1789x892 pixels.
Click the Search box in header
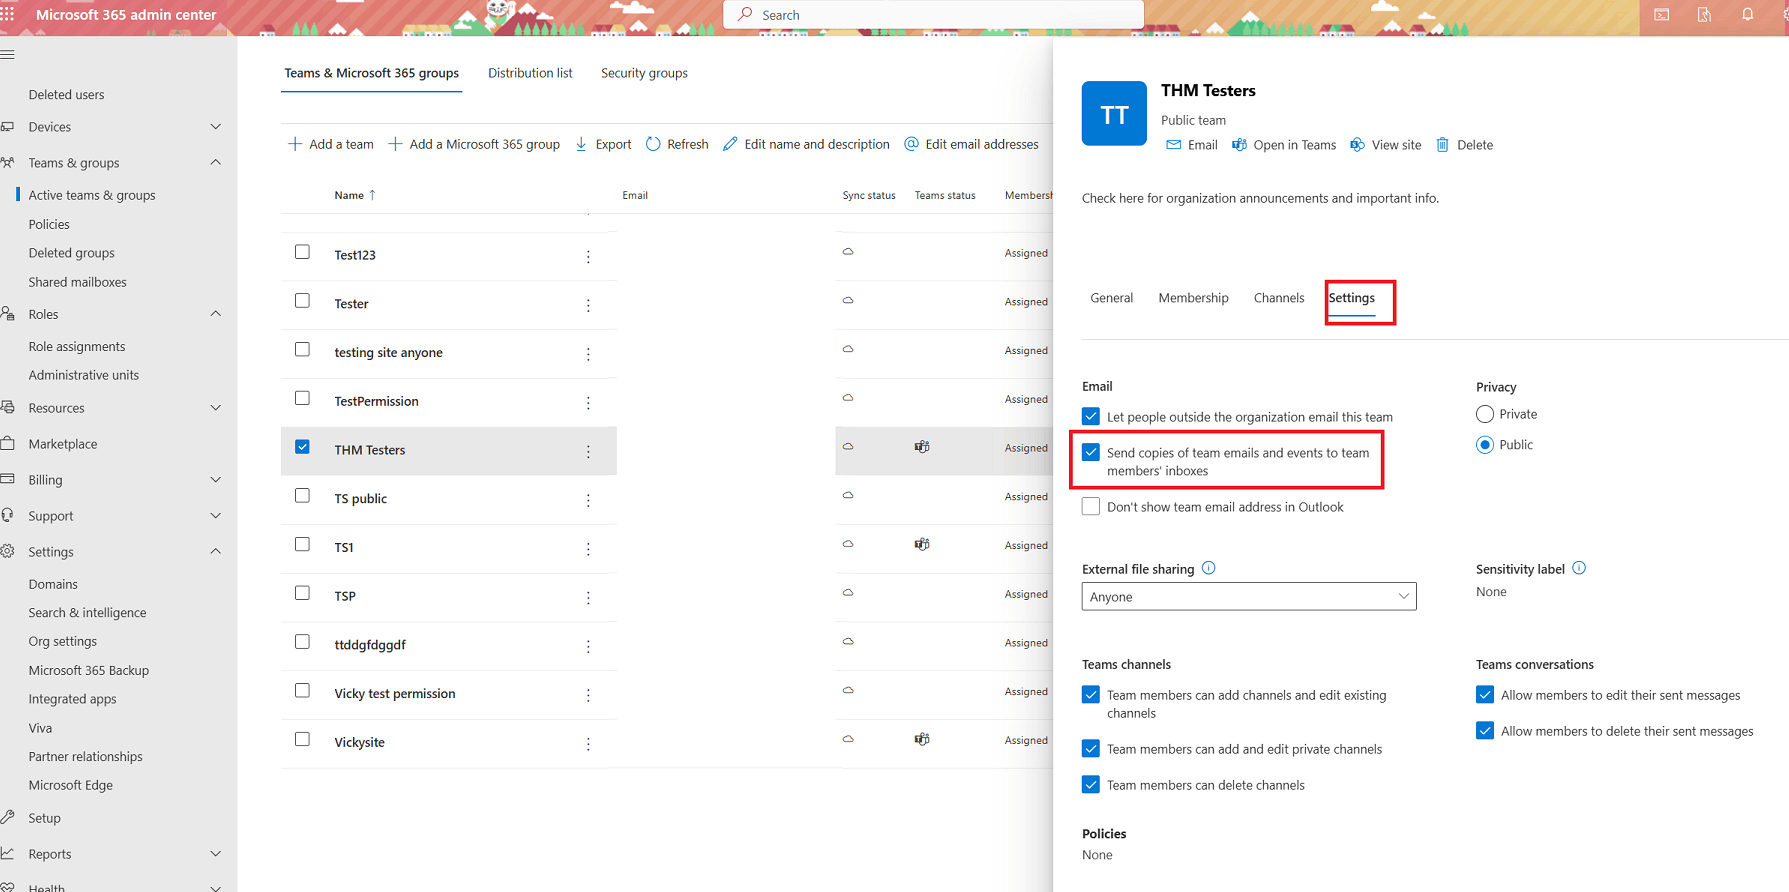pyautogui.click(x=934, y=15)
